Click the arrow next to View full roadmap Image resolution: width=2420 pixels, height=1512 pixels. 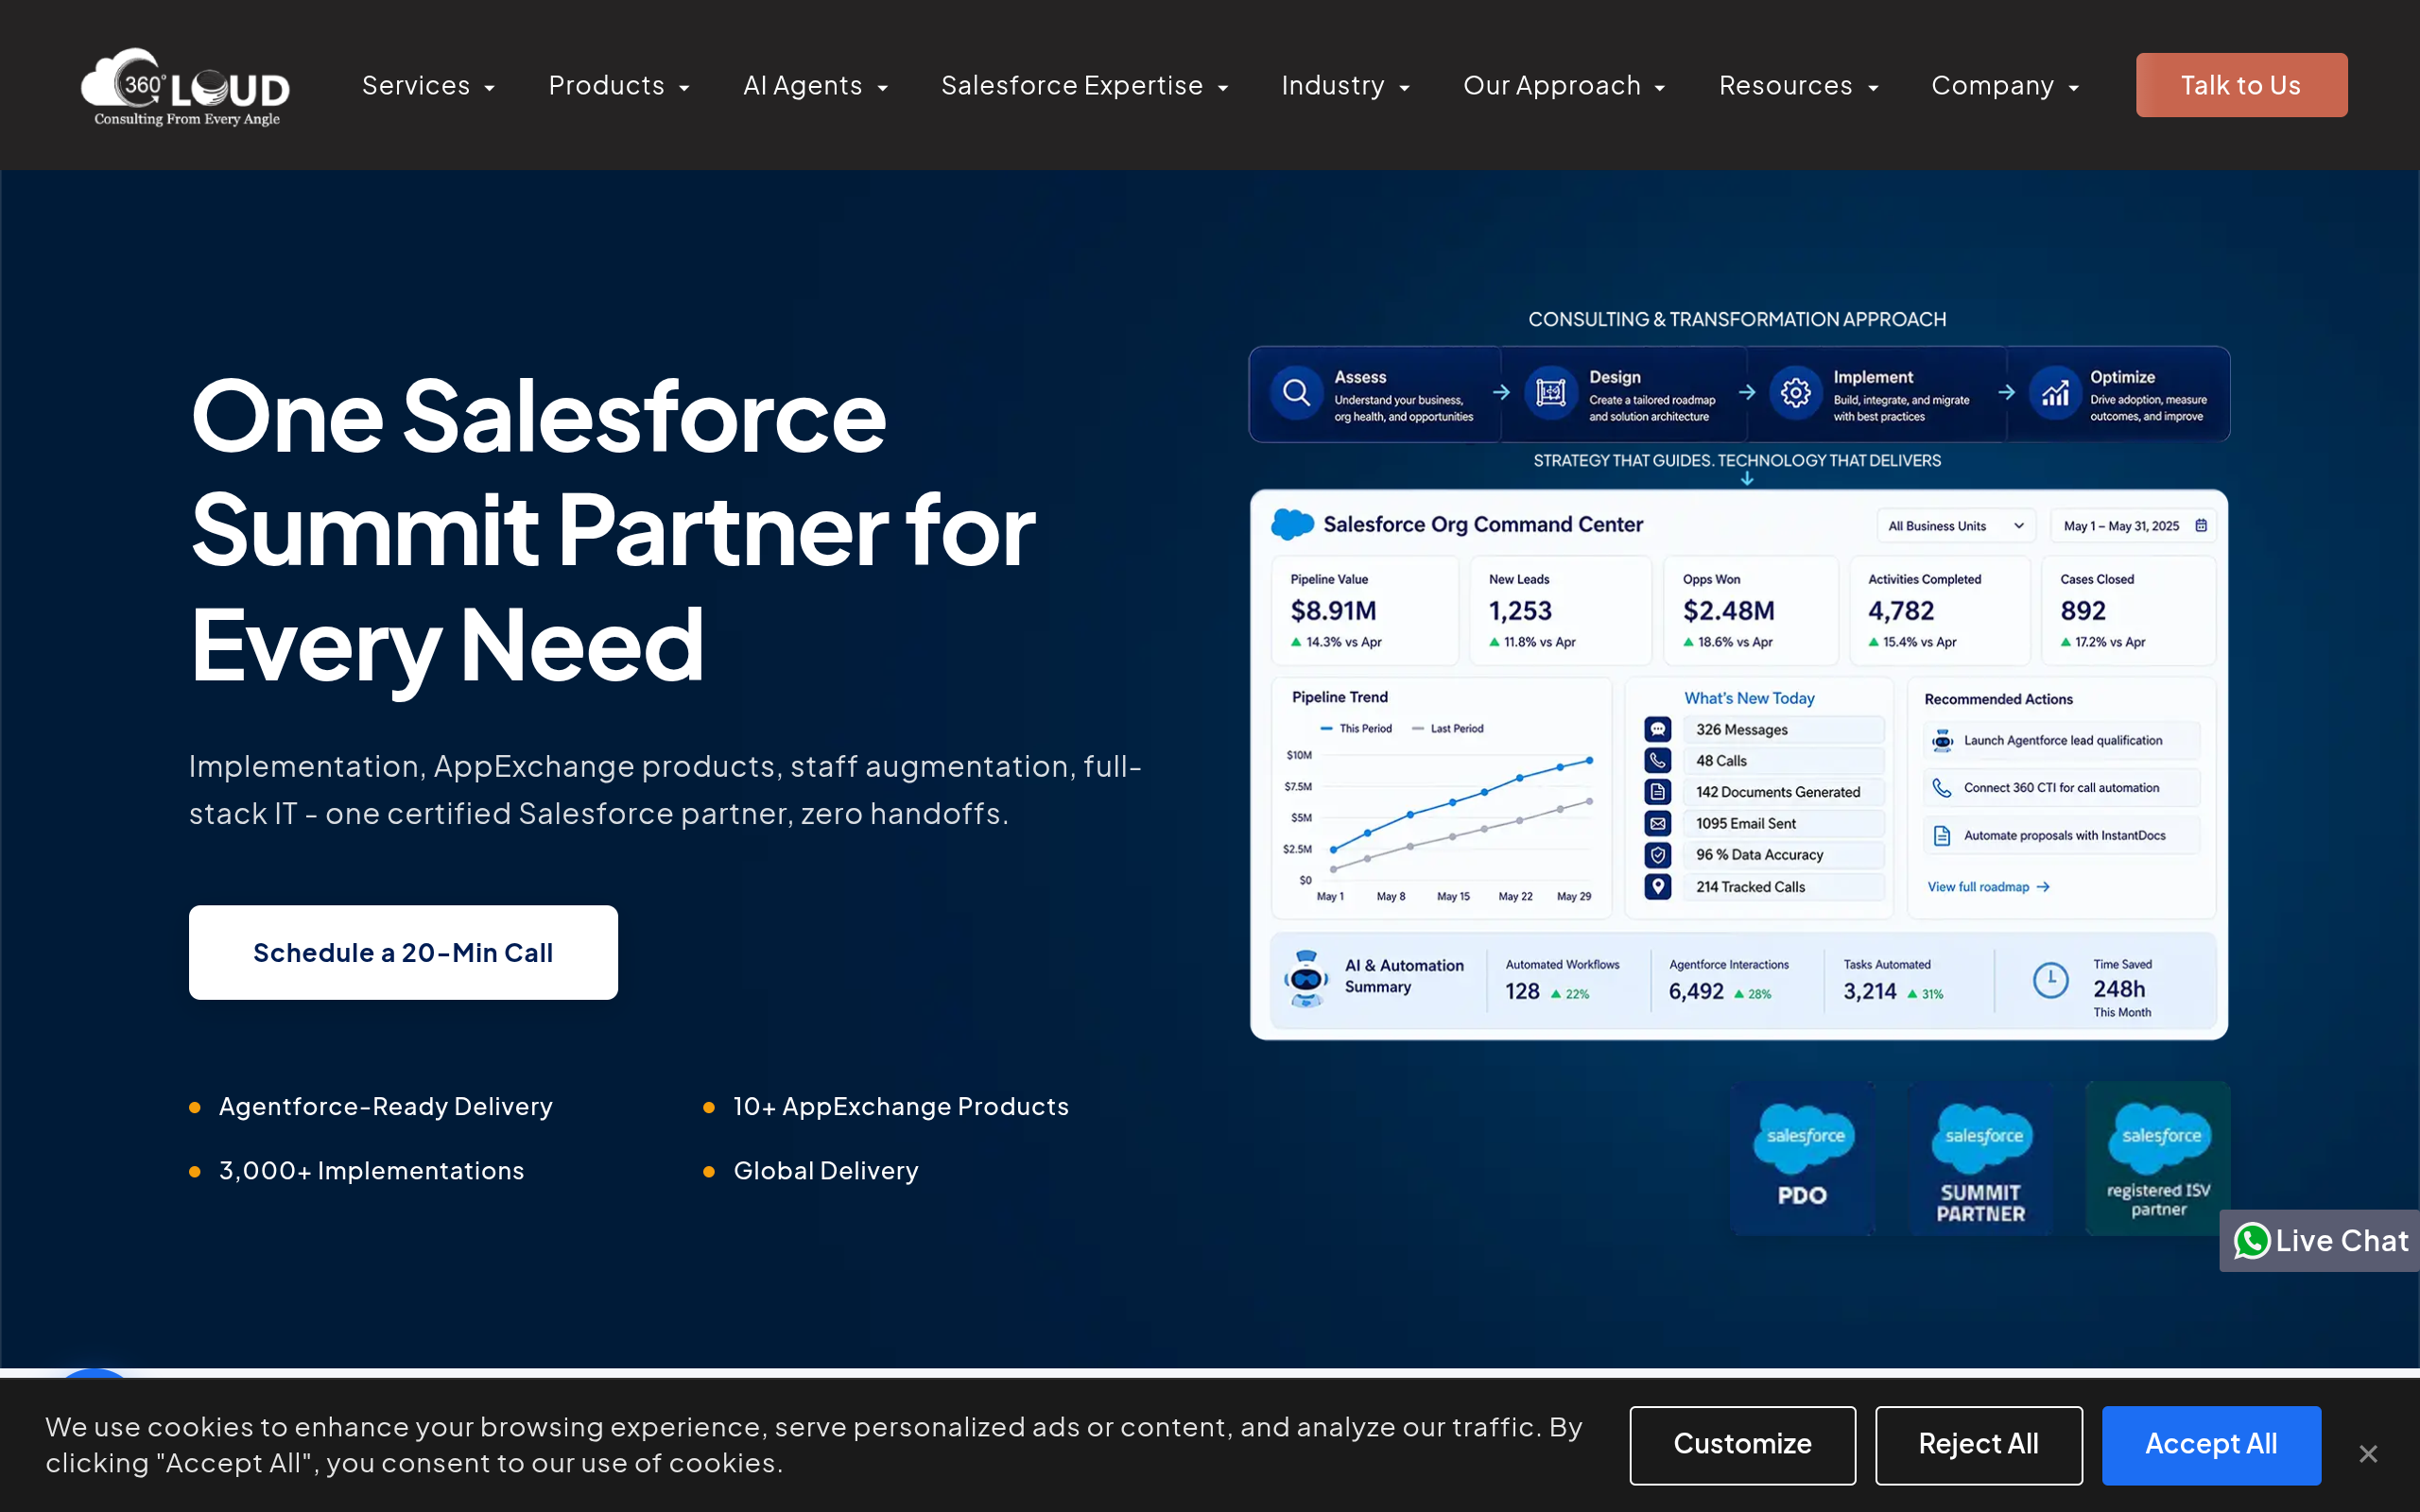[2043, 887]
